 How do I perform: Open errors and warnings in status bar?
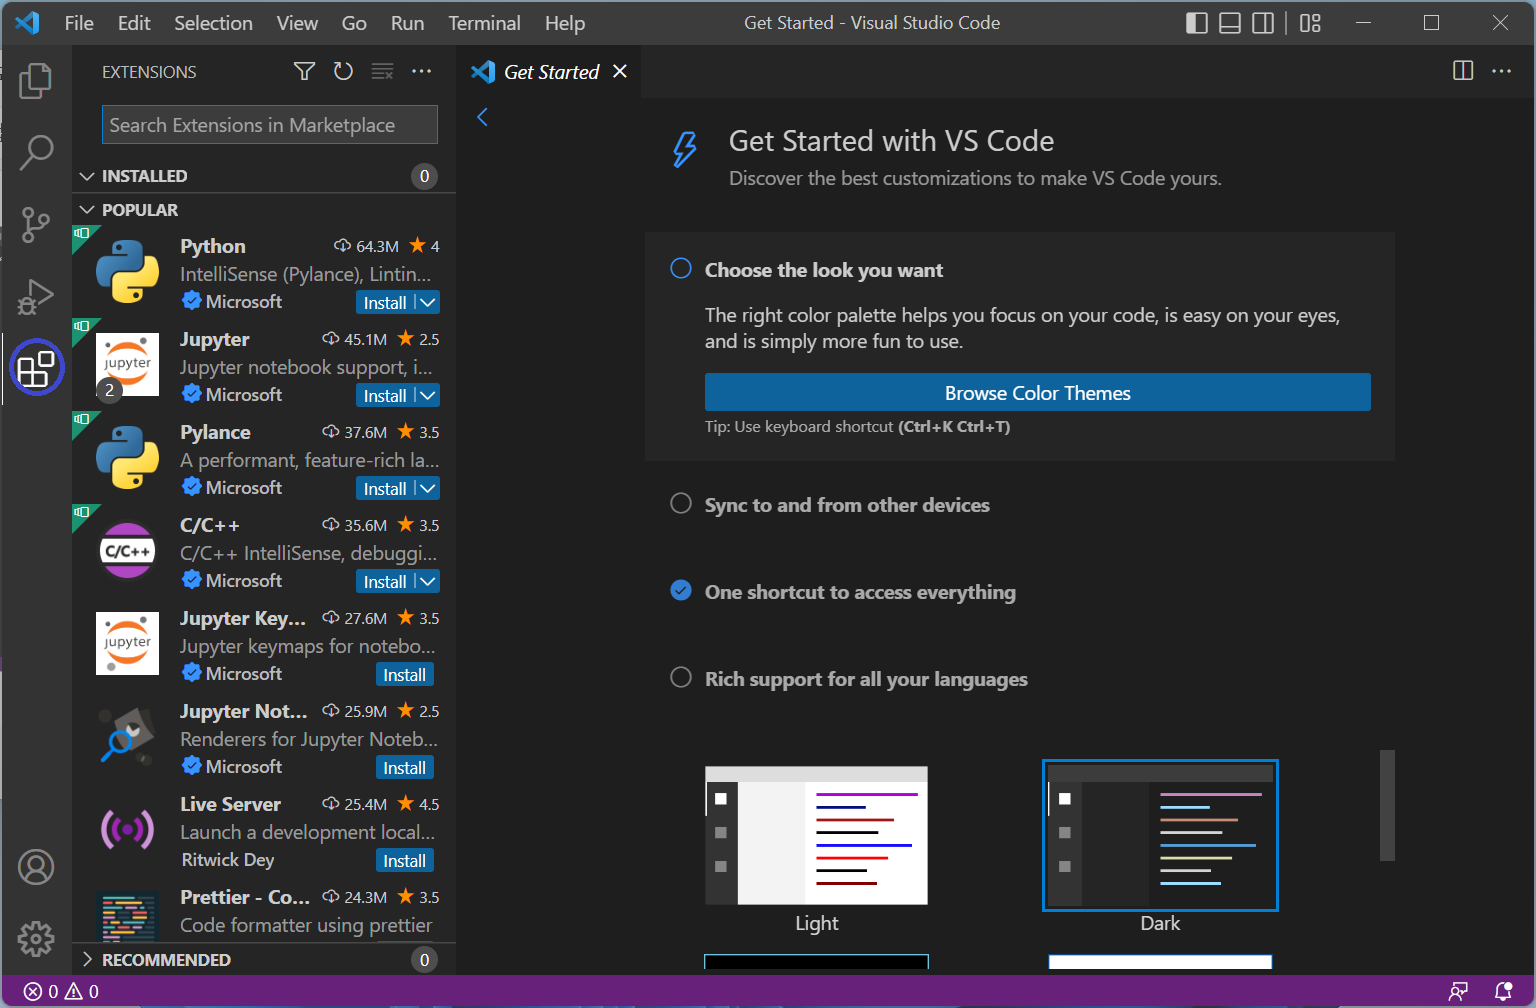61,991
